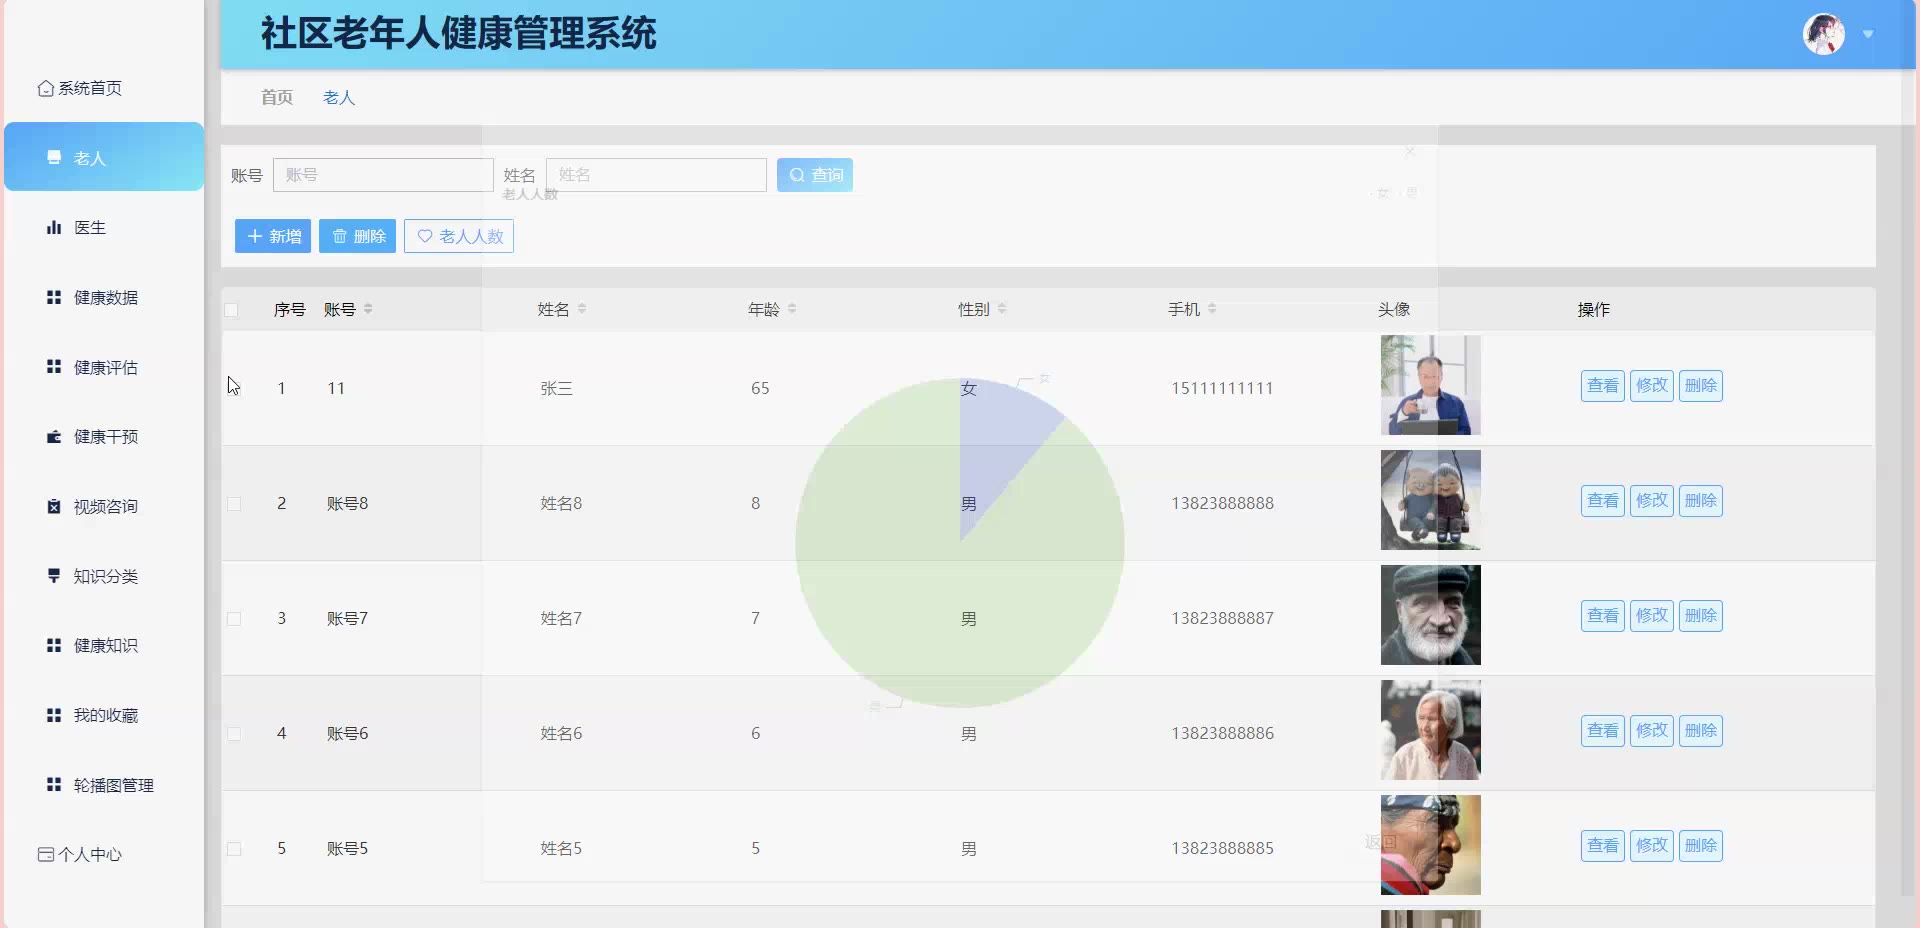
Task: Click the icon beside 知识分类
Action: [x=54, y=576]
